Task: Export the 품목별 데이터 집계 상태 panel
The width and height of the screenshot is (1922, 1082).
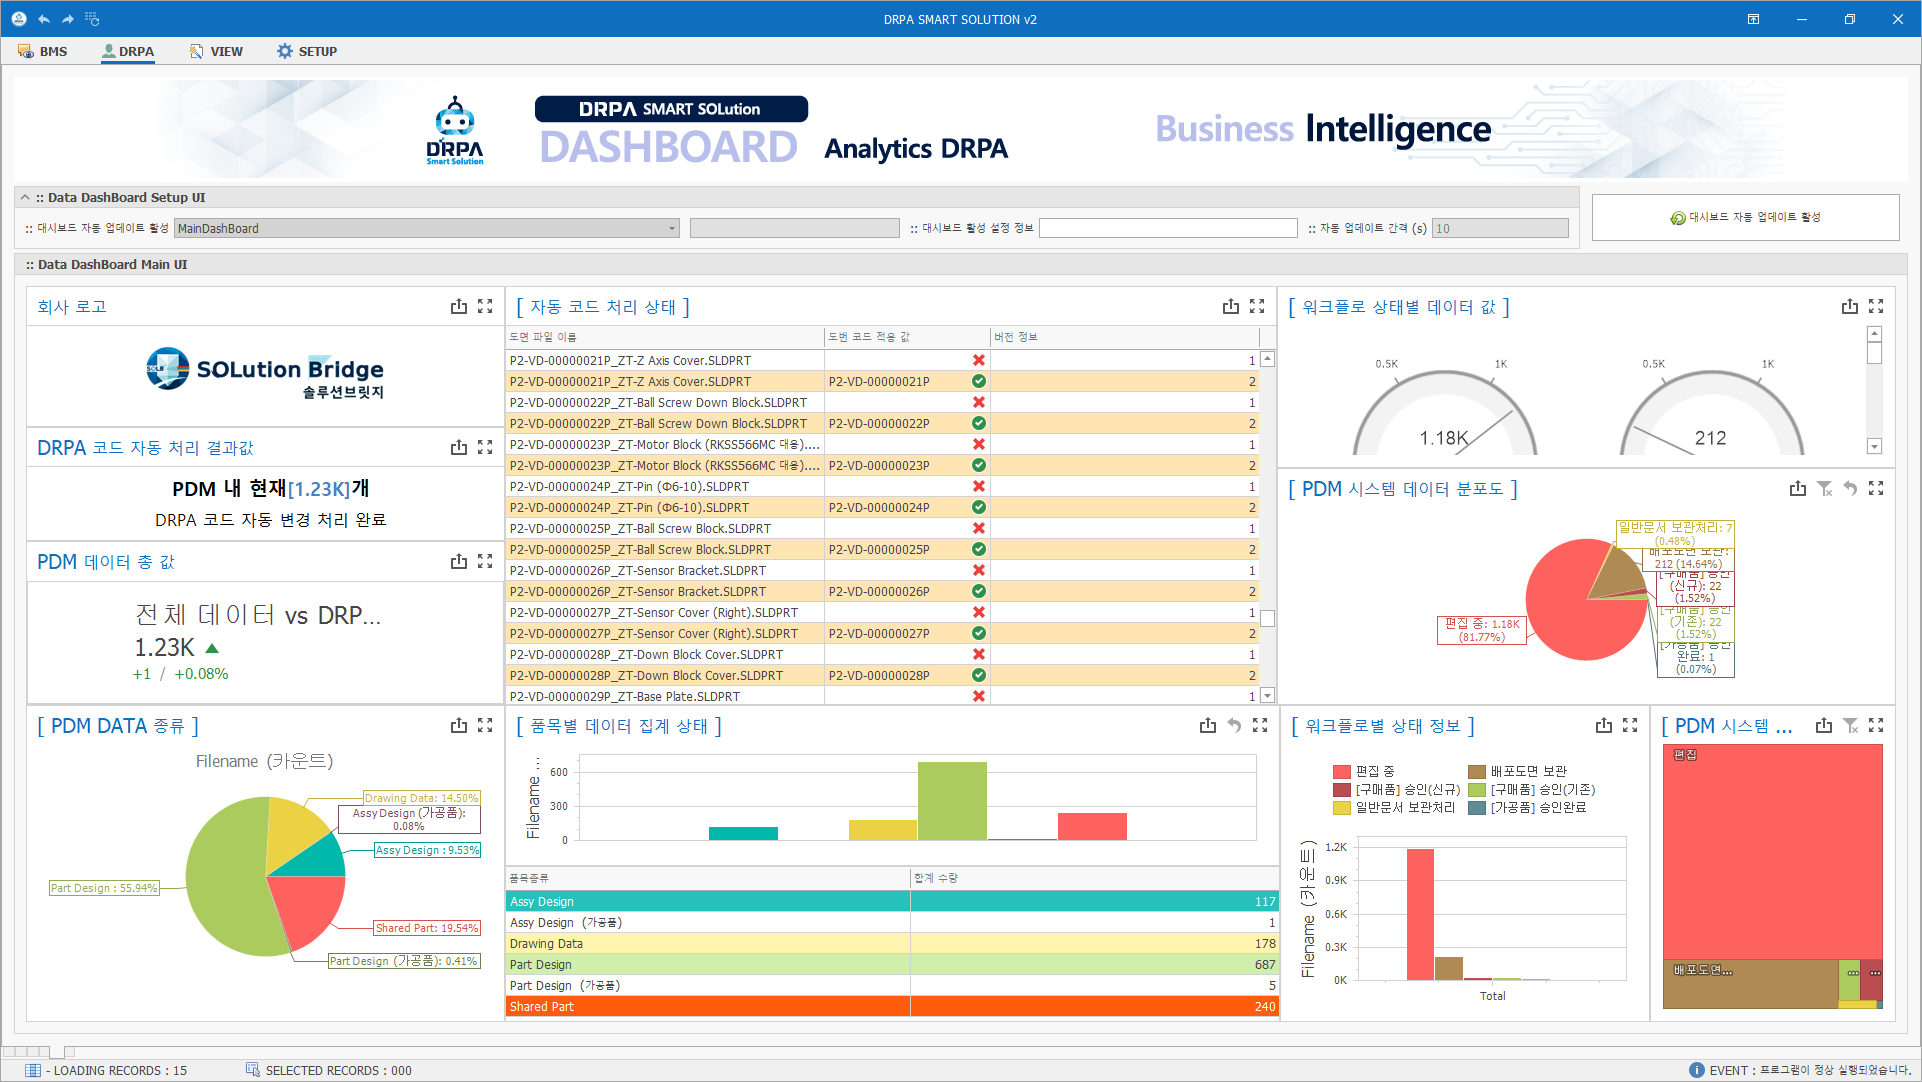Action: (x=1208, y=726)
